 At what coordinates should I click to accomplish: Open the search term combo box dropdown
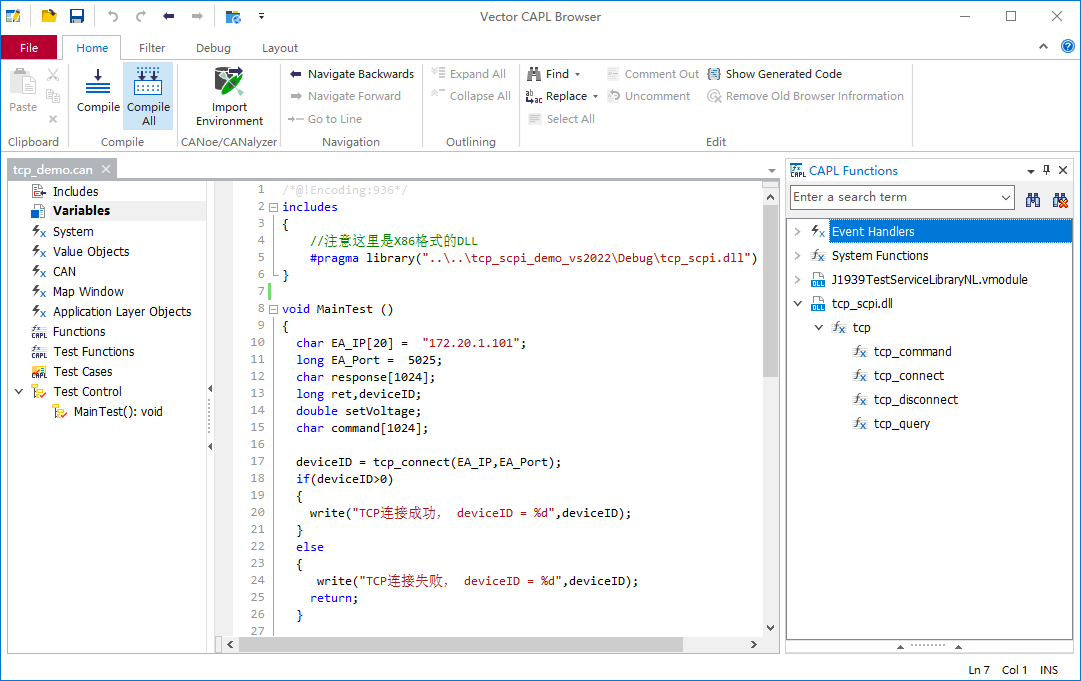click(x=1006, y=197)
